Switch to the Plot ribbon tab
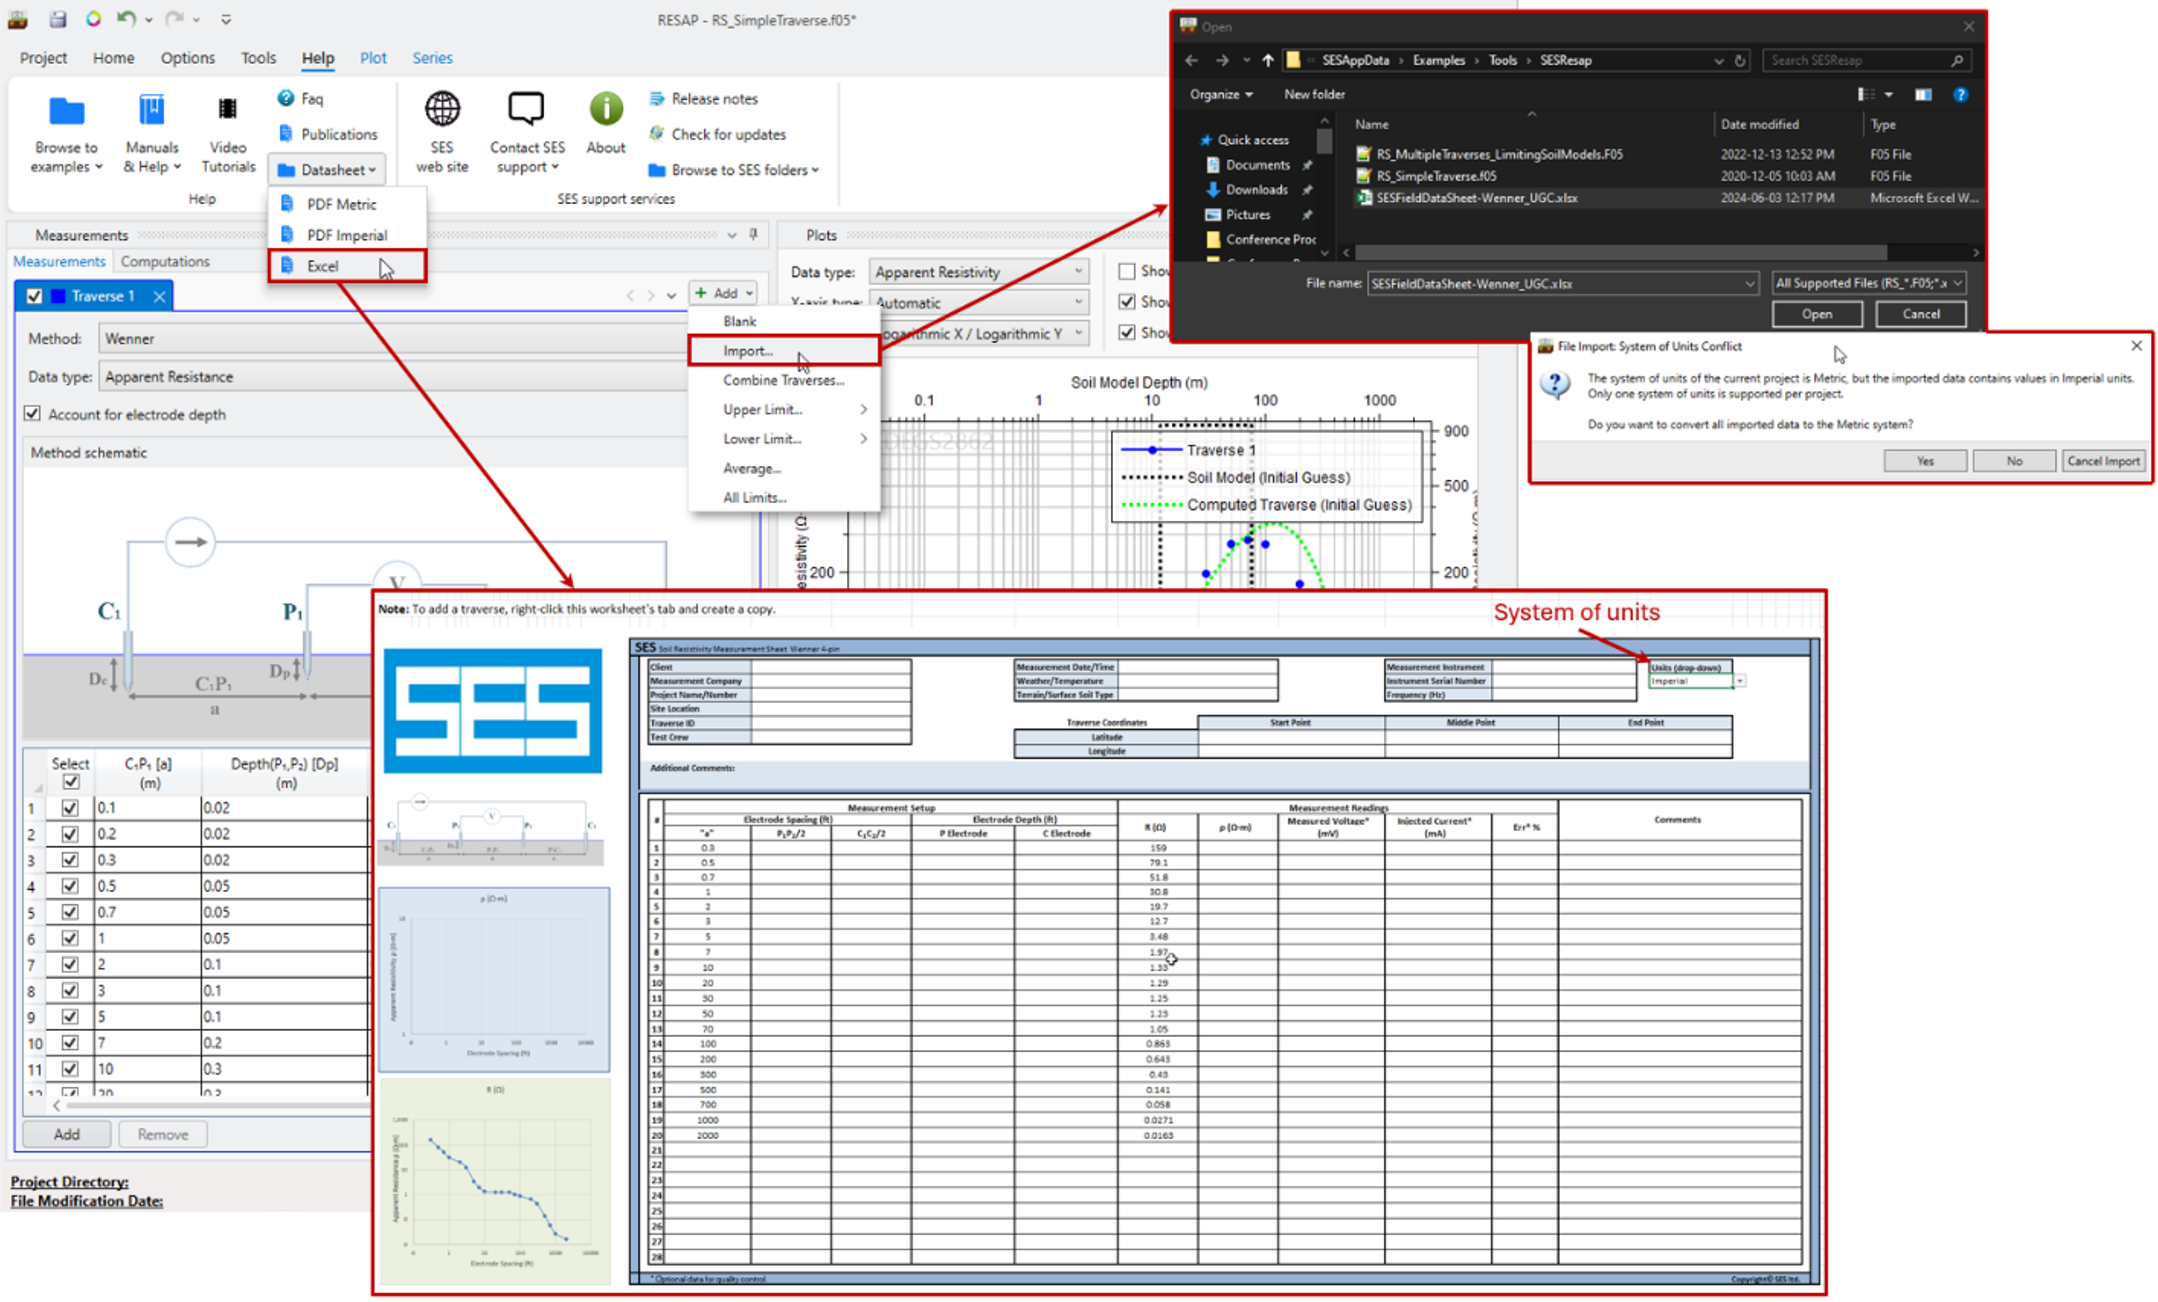The image size is (2158, 1302). coord(373,58)
